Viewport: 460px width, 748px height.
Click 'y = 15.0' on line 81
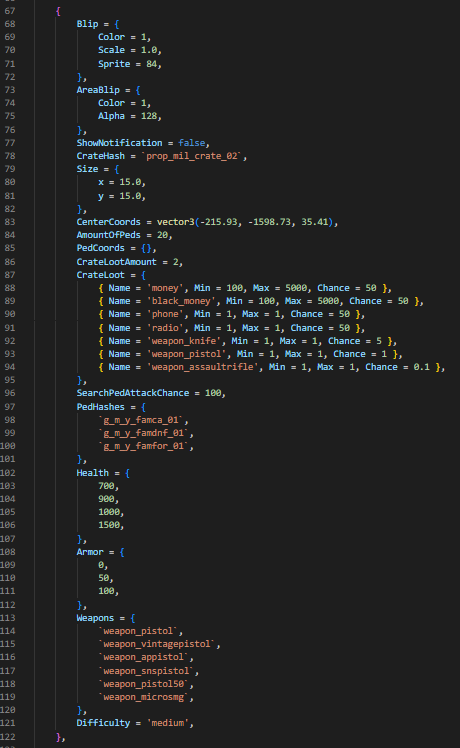(x=120, y=196)
